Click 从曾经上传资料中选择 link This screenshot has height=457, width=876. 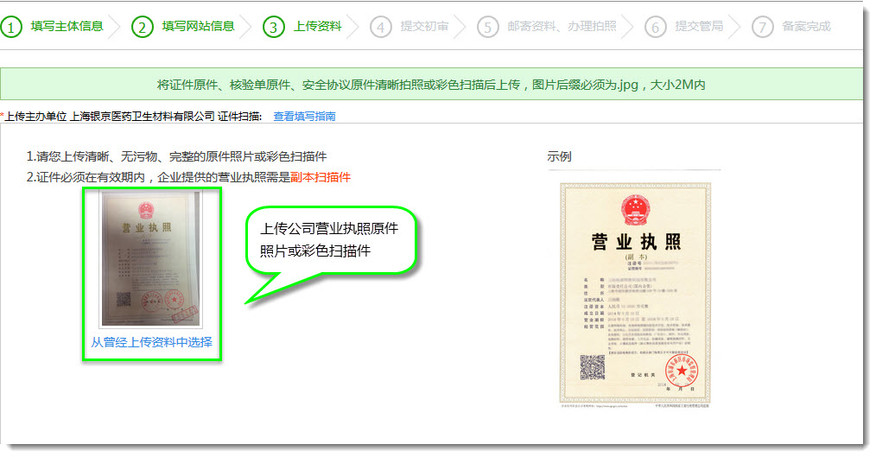tap(151, 342)
